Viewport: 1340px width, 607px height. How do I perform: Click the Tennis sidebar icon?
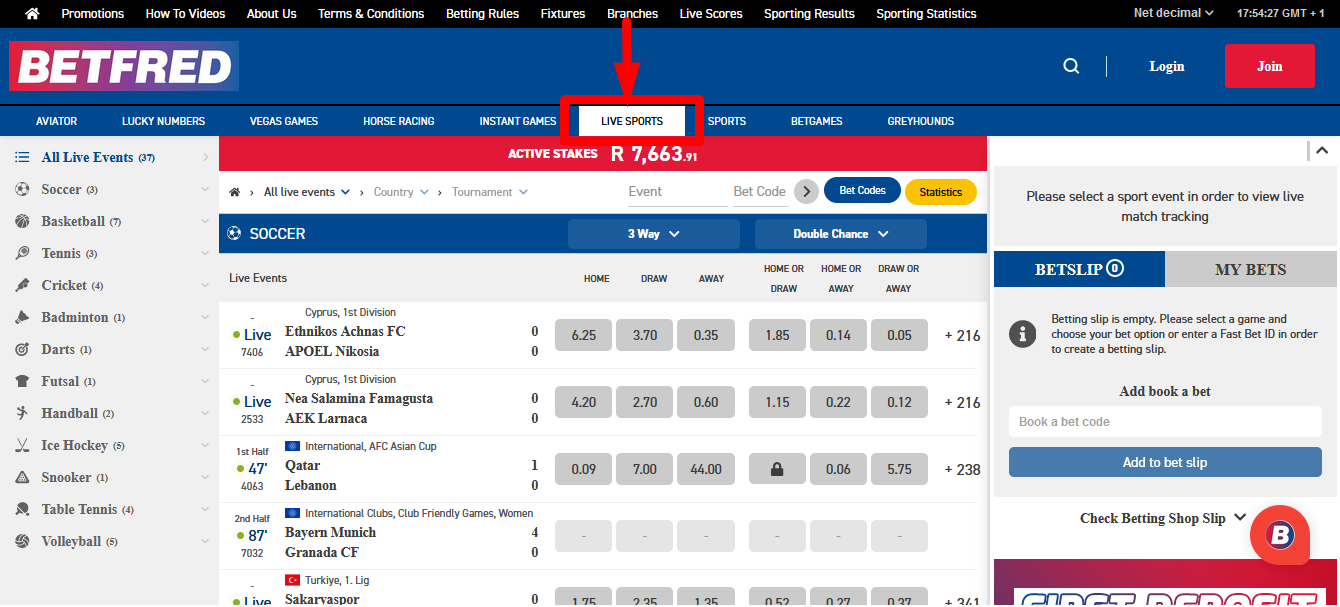coord(22,253)
